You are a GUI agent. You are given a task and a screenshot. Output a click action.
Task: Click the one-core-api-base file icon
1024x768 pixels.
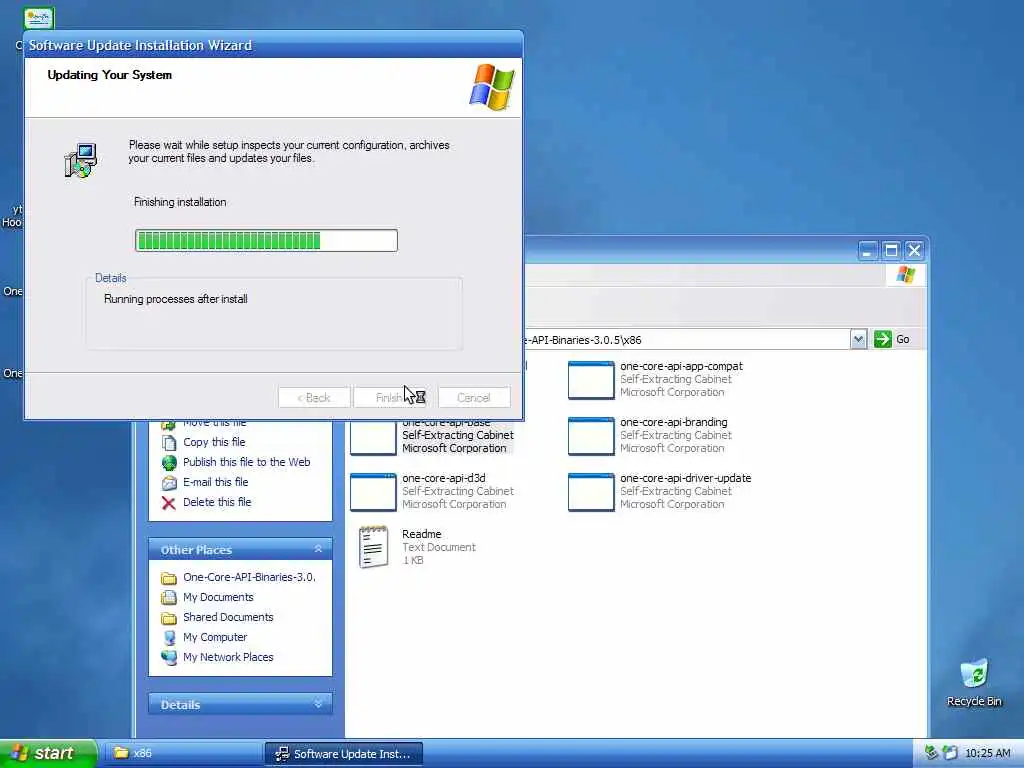pyautogui.click(x=373, y=438)
